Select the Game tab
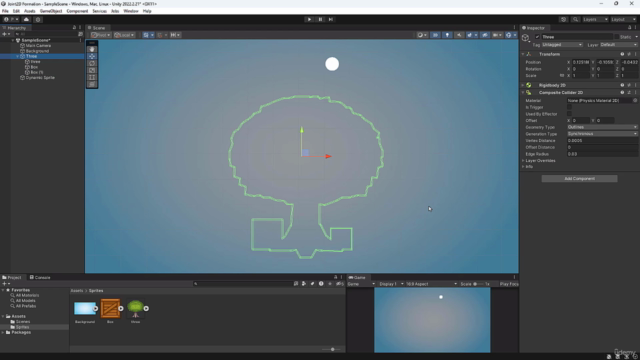640x360 pixels. (357, 277)
